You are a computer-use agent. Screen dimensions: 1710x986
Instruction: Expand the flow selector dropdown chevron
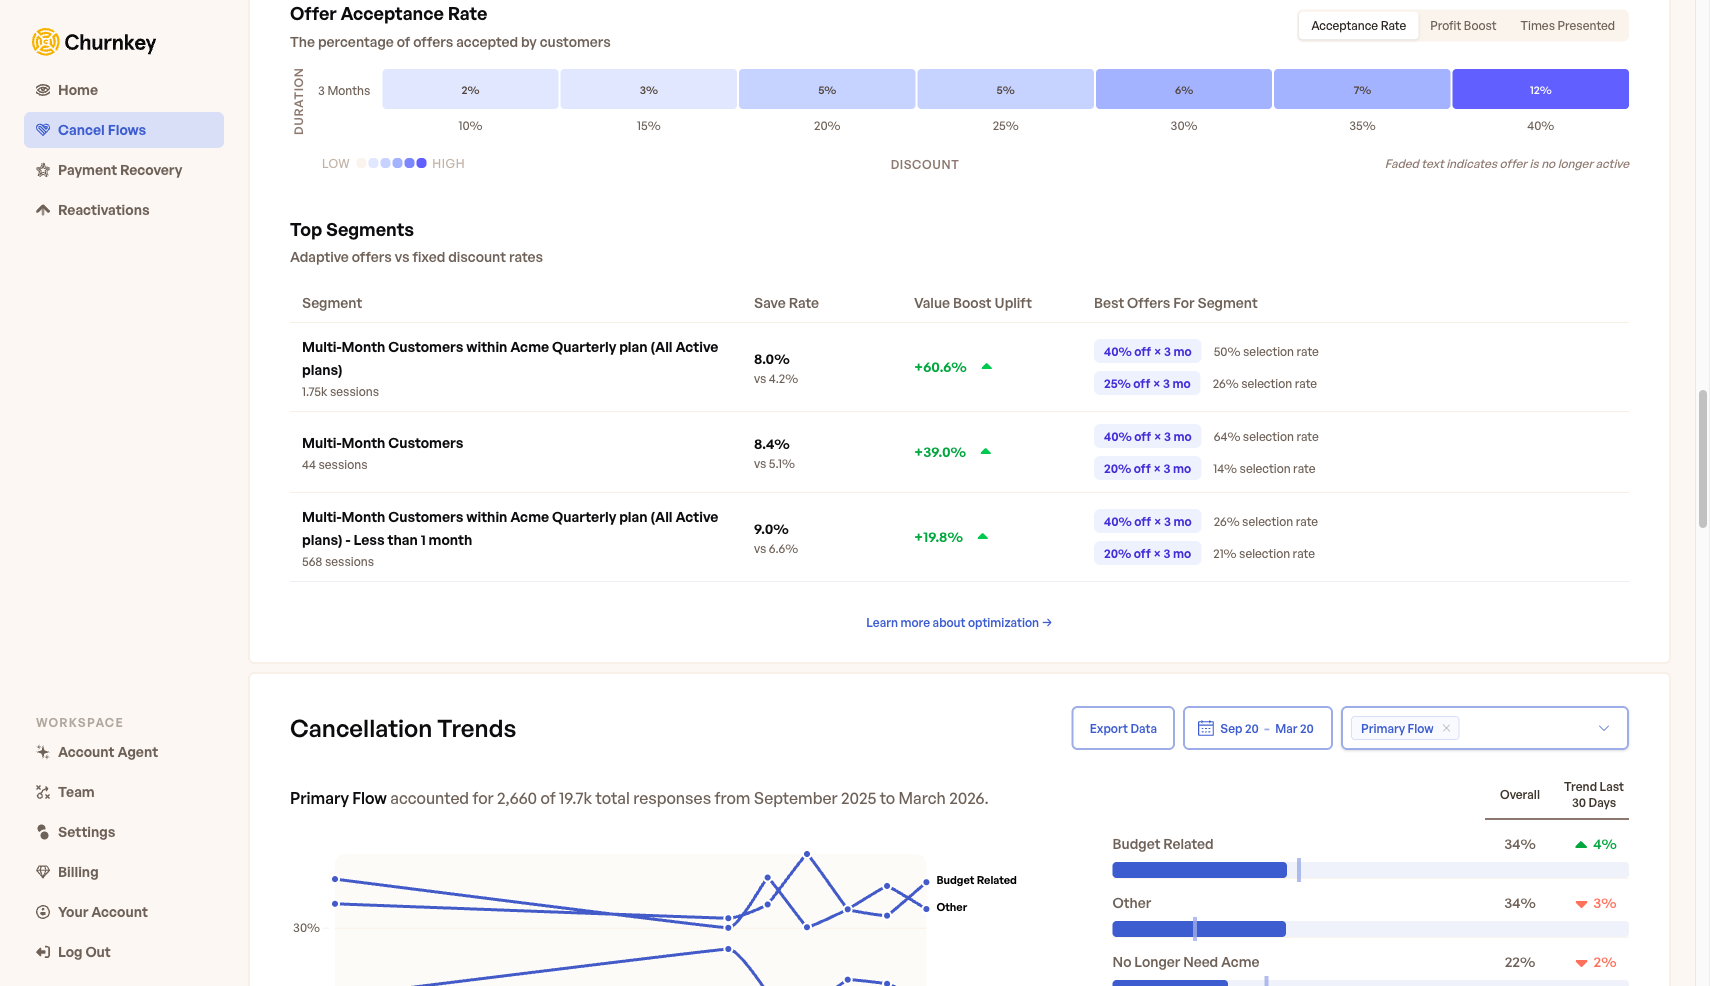(1604, 728)
